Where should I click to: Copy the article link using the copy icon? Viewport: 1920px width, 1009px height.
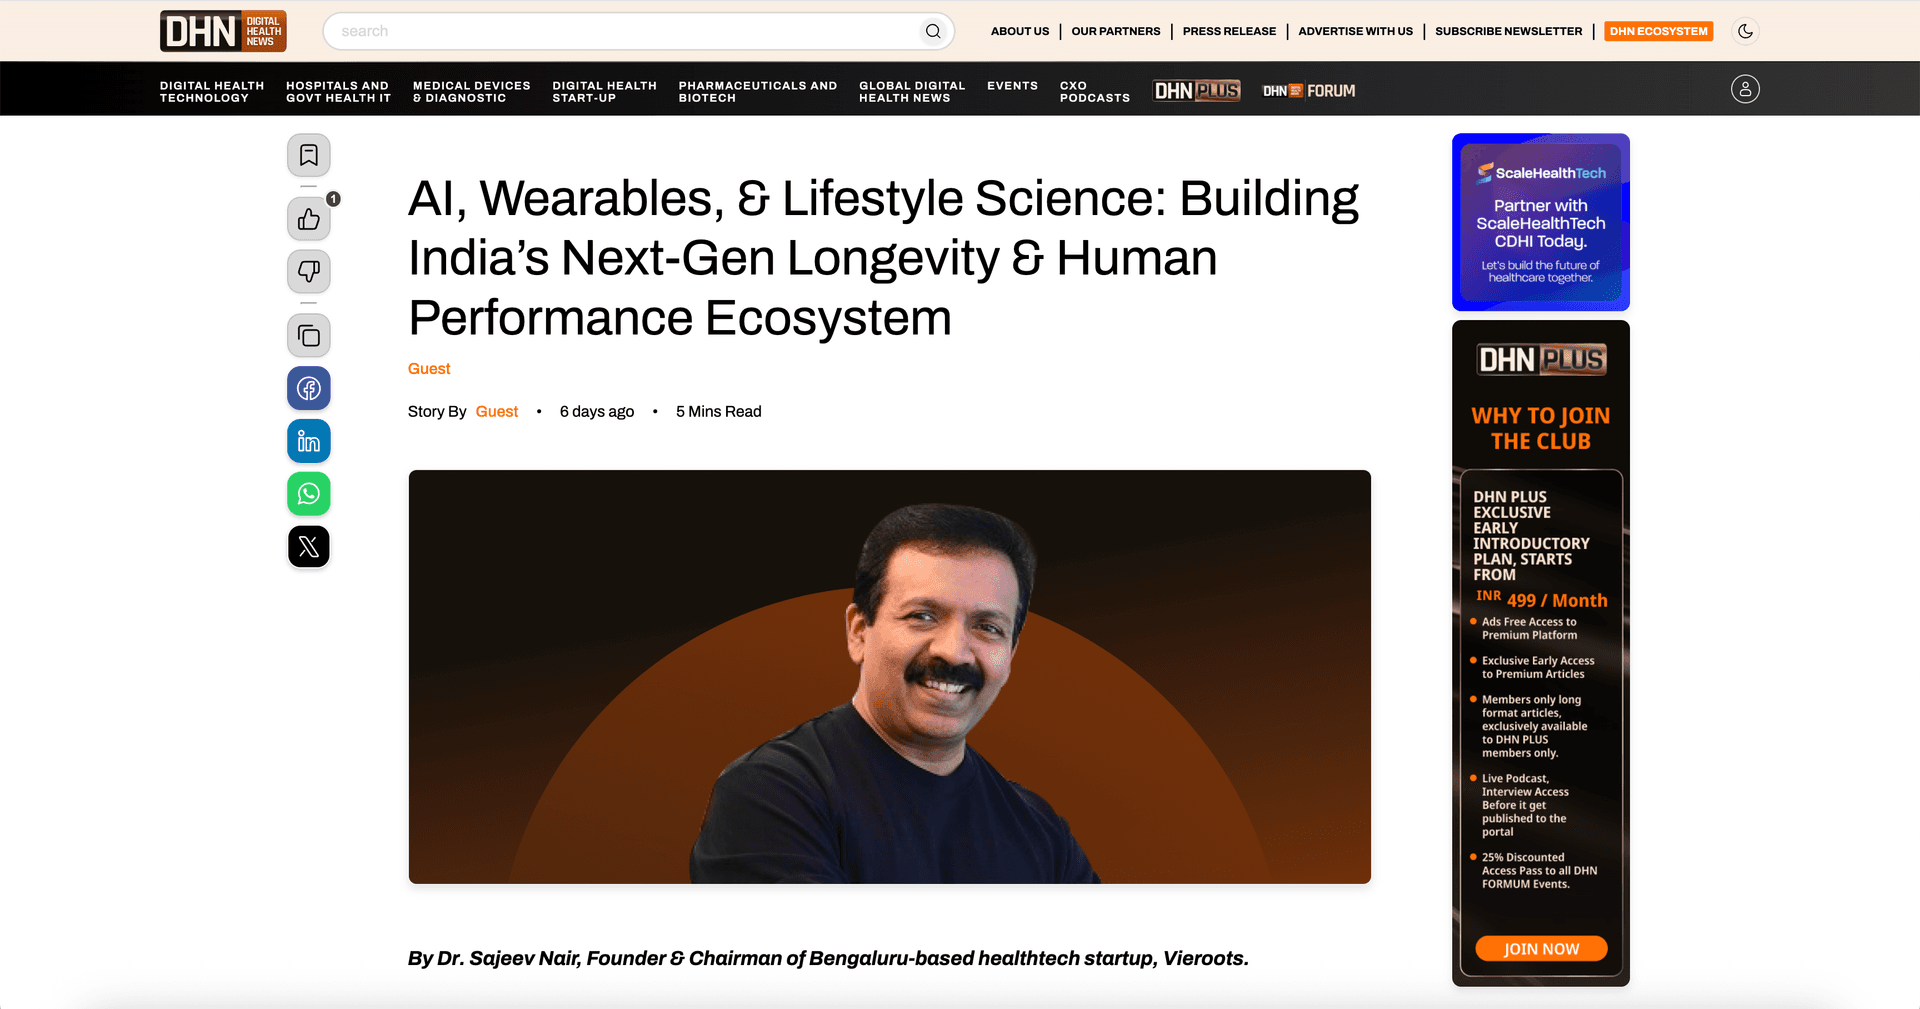click(x=308, y=335)
